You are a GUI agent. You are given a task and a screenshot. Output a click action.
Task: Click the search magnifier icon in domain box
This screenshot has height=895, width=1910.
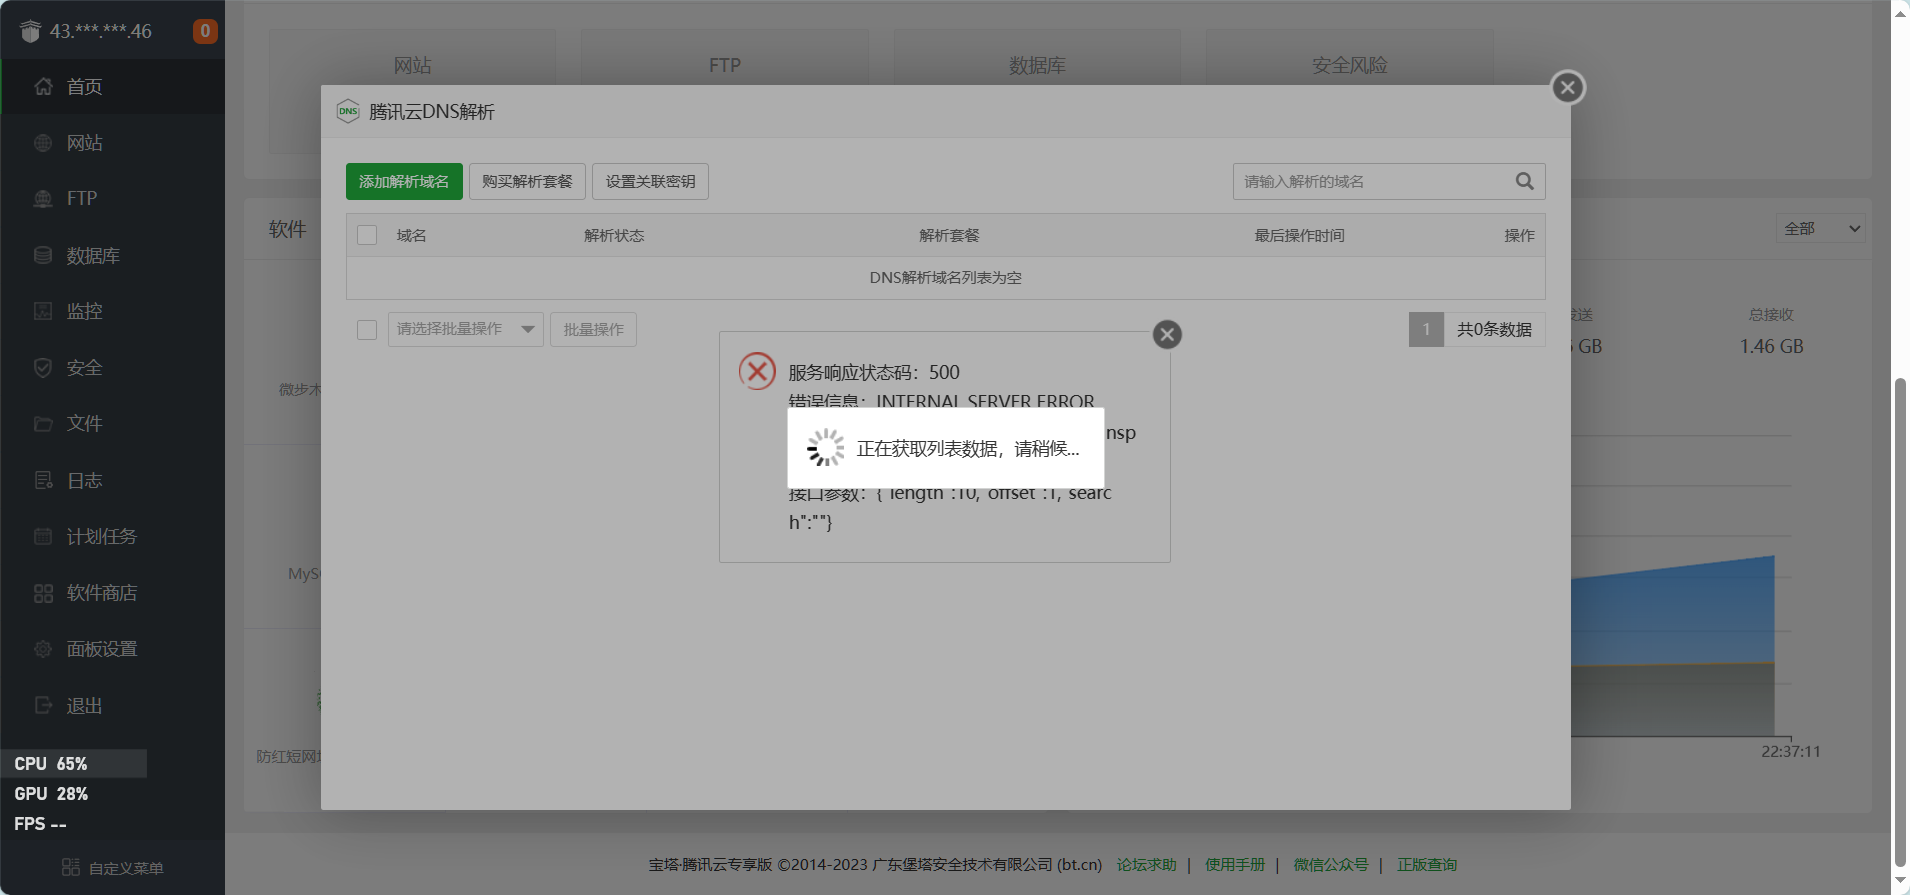coord(1524,181)
